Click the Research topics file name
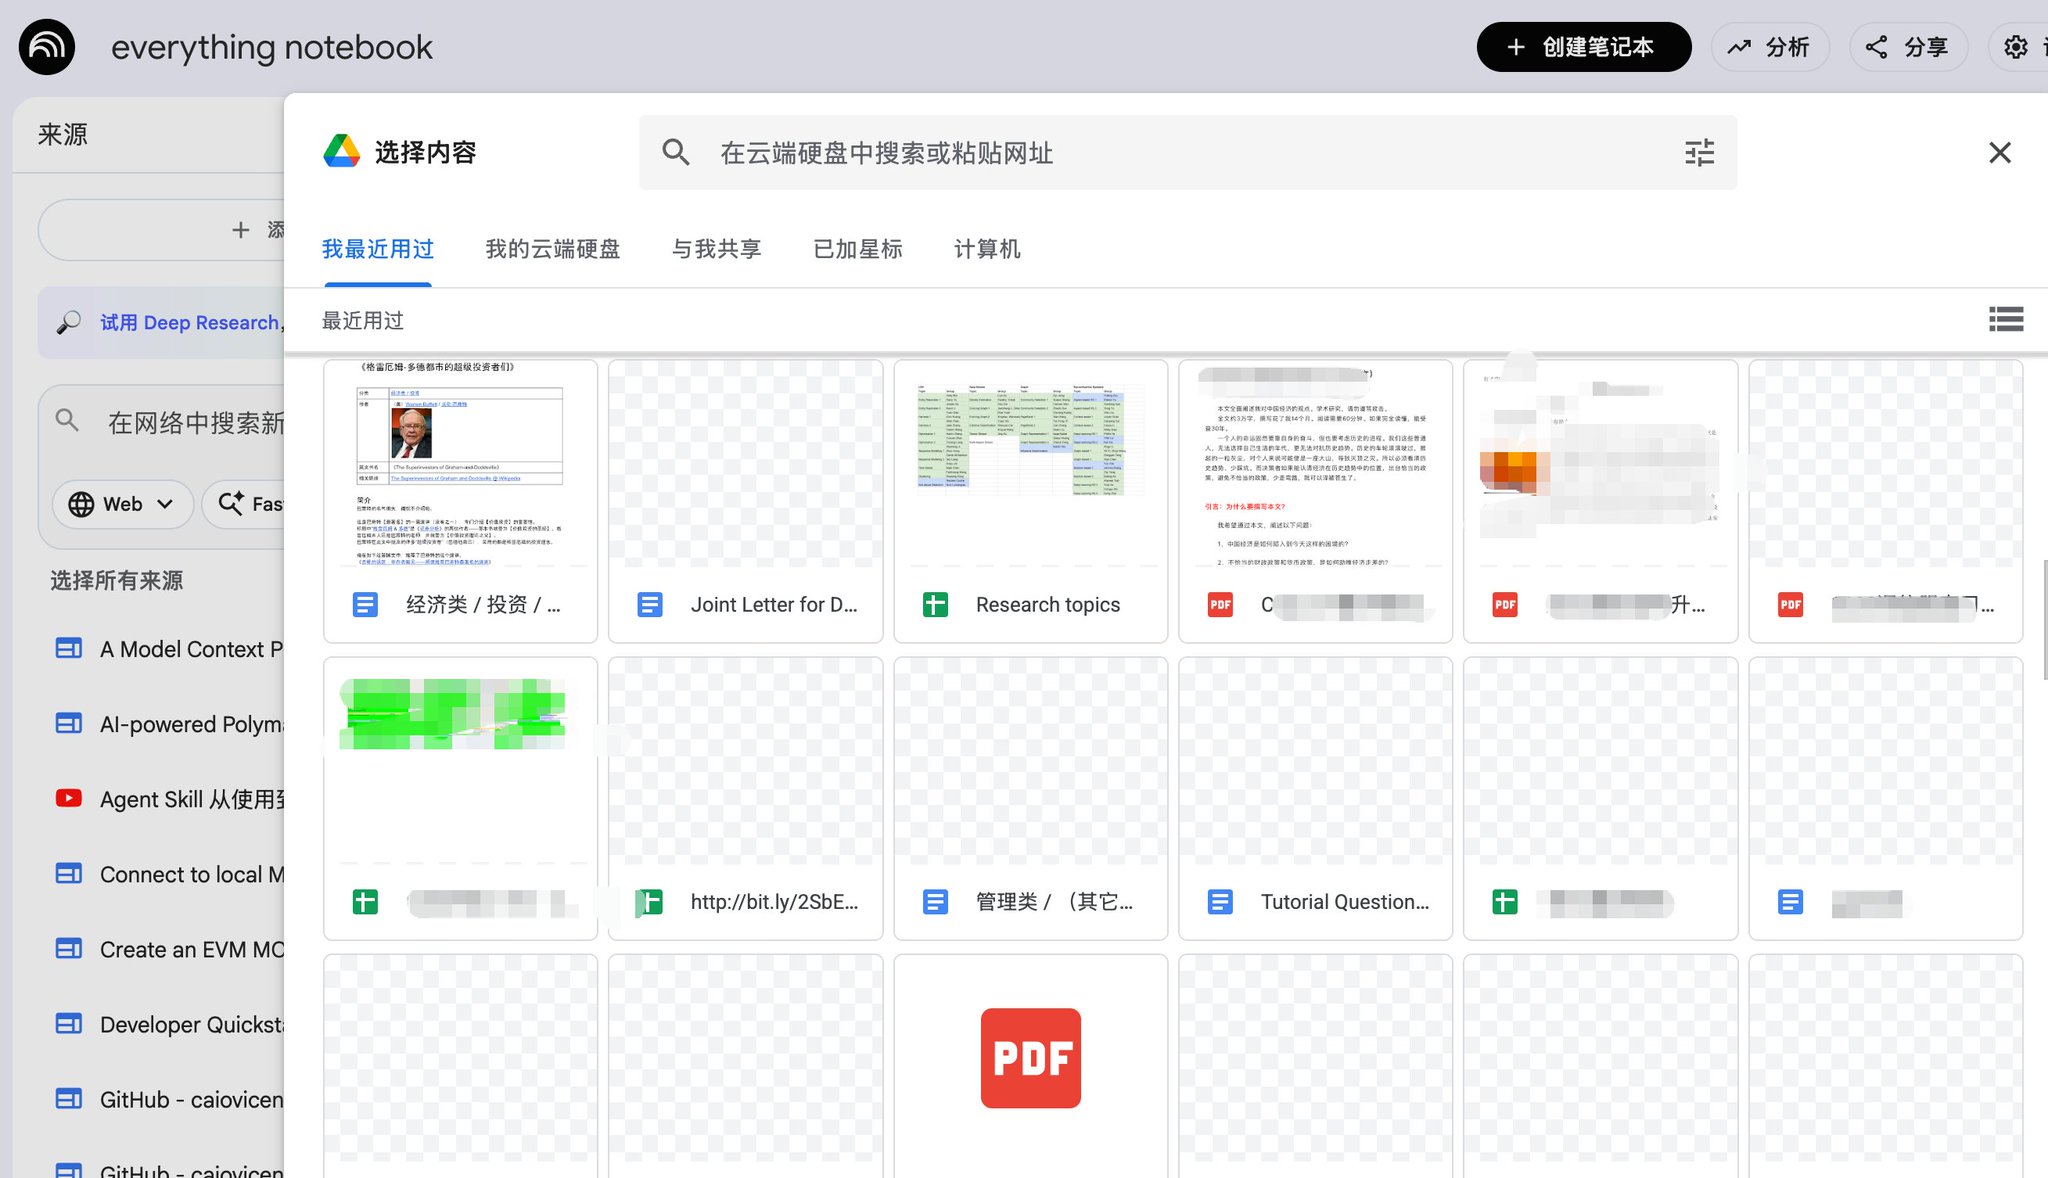 pos(1048,605)
